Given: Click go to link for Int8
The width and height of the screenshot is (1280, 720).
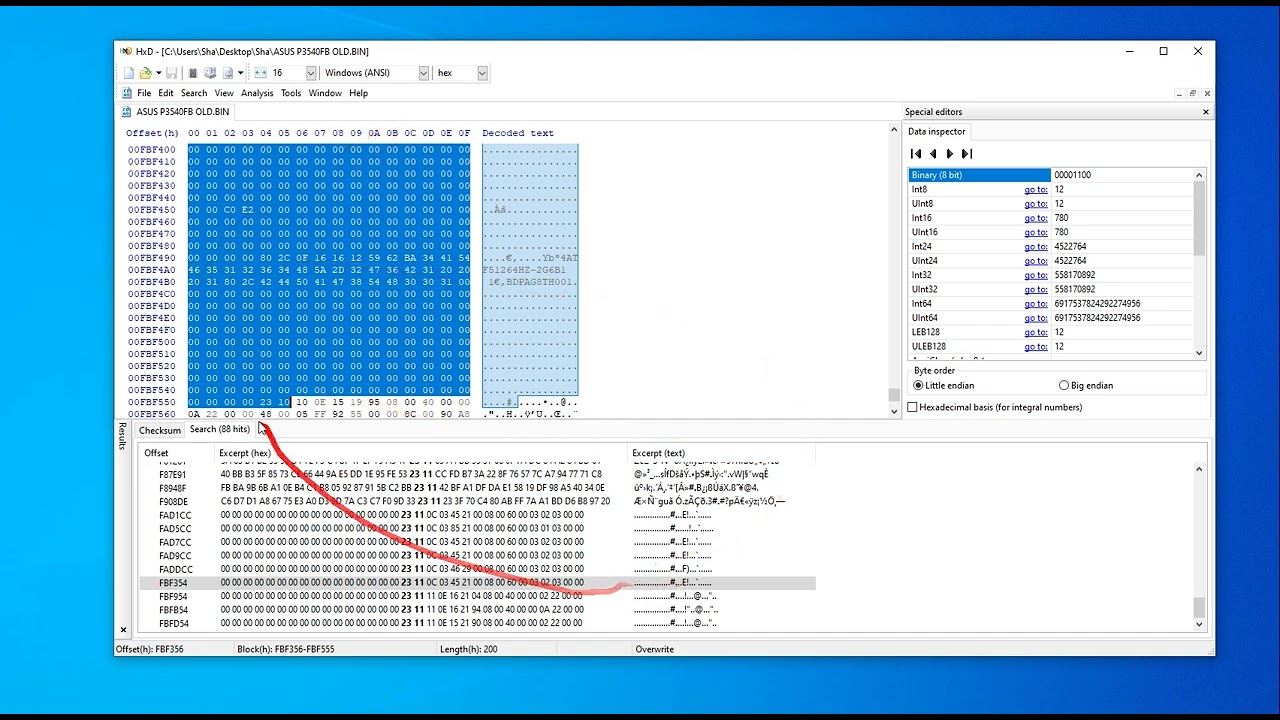Looking at the screenshot, I should click(x=1036, y=189).
